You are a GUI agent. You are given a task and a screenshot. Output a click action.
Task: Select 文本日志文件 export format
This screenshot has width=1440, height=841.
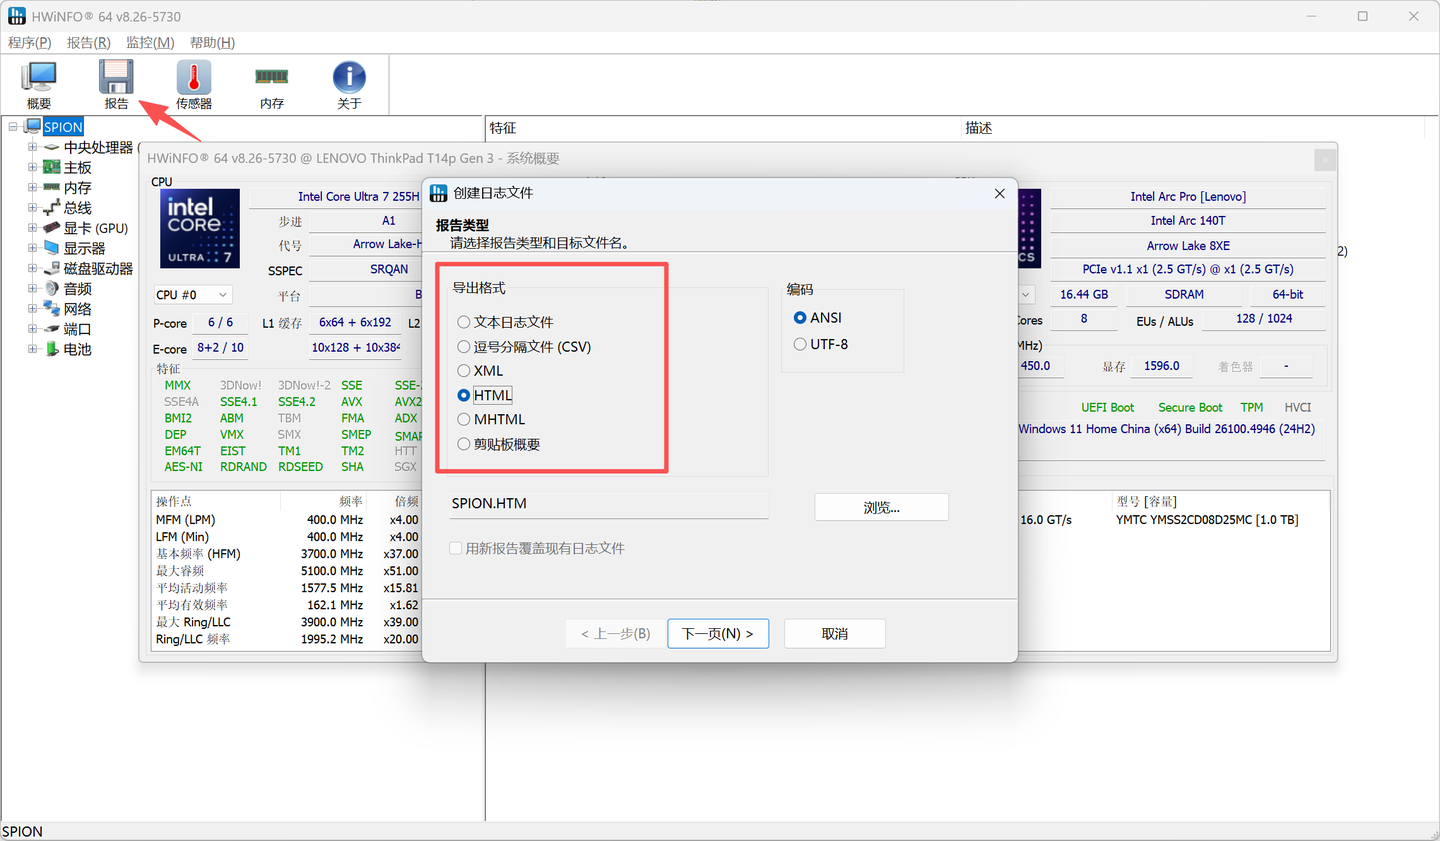pos(505,322)
